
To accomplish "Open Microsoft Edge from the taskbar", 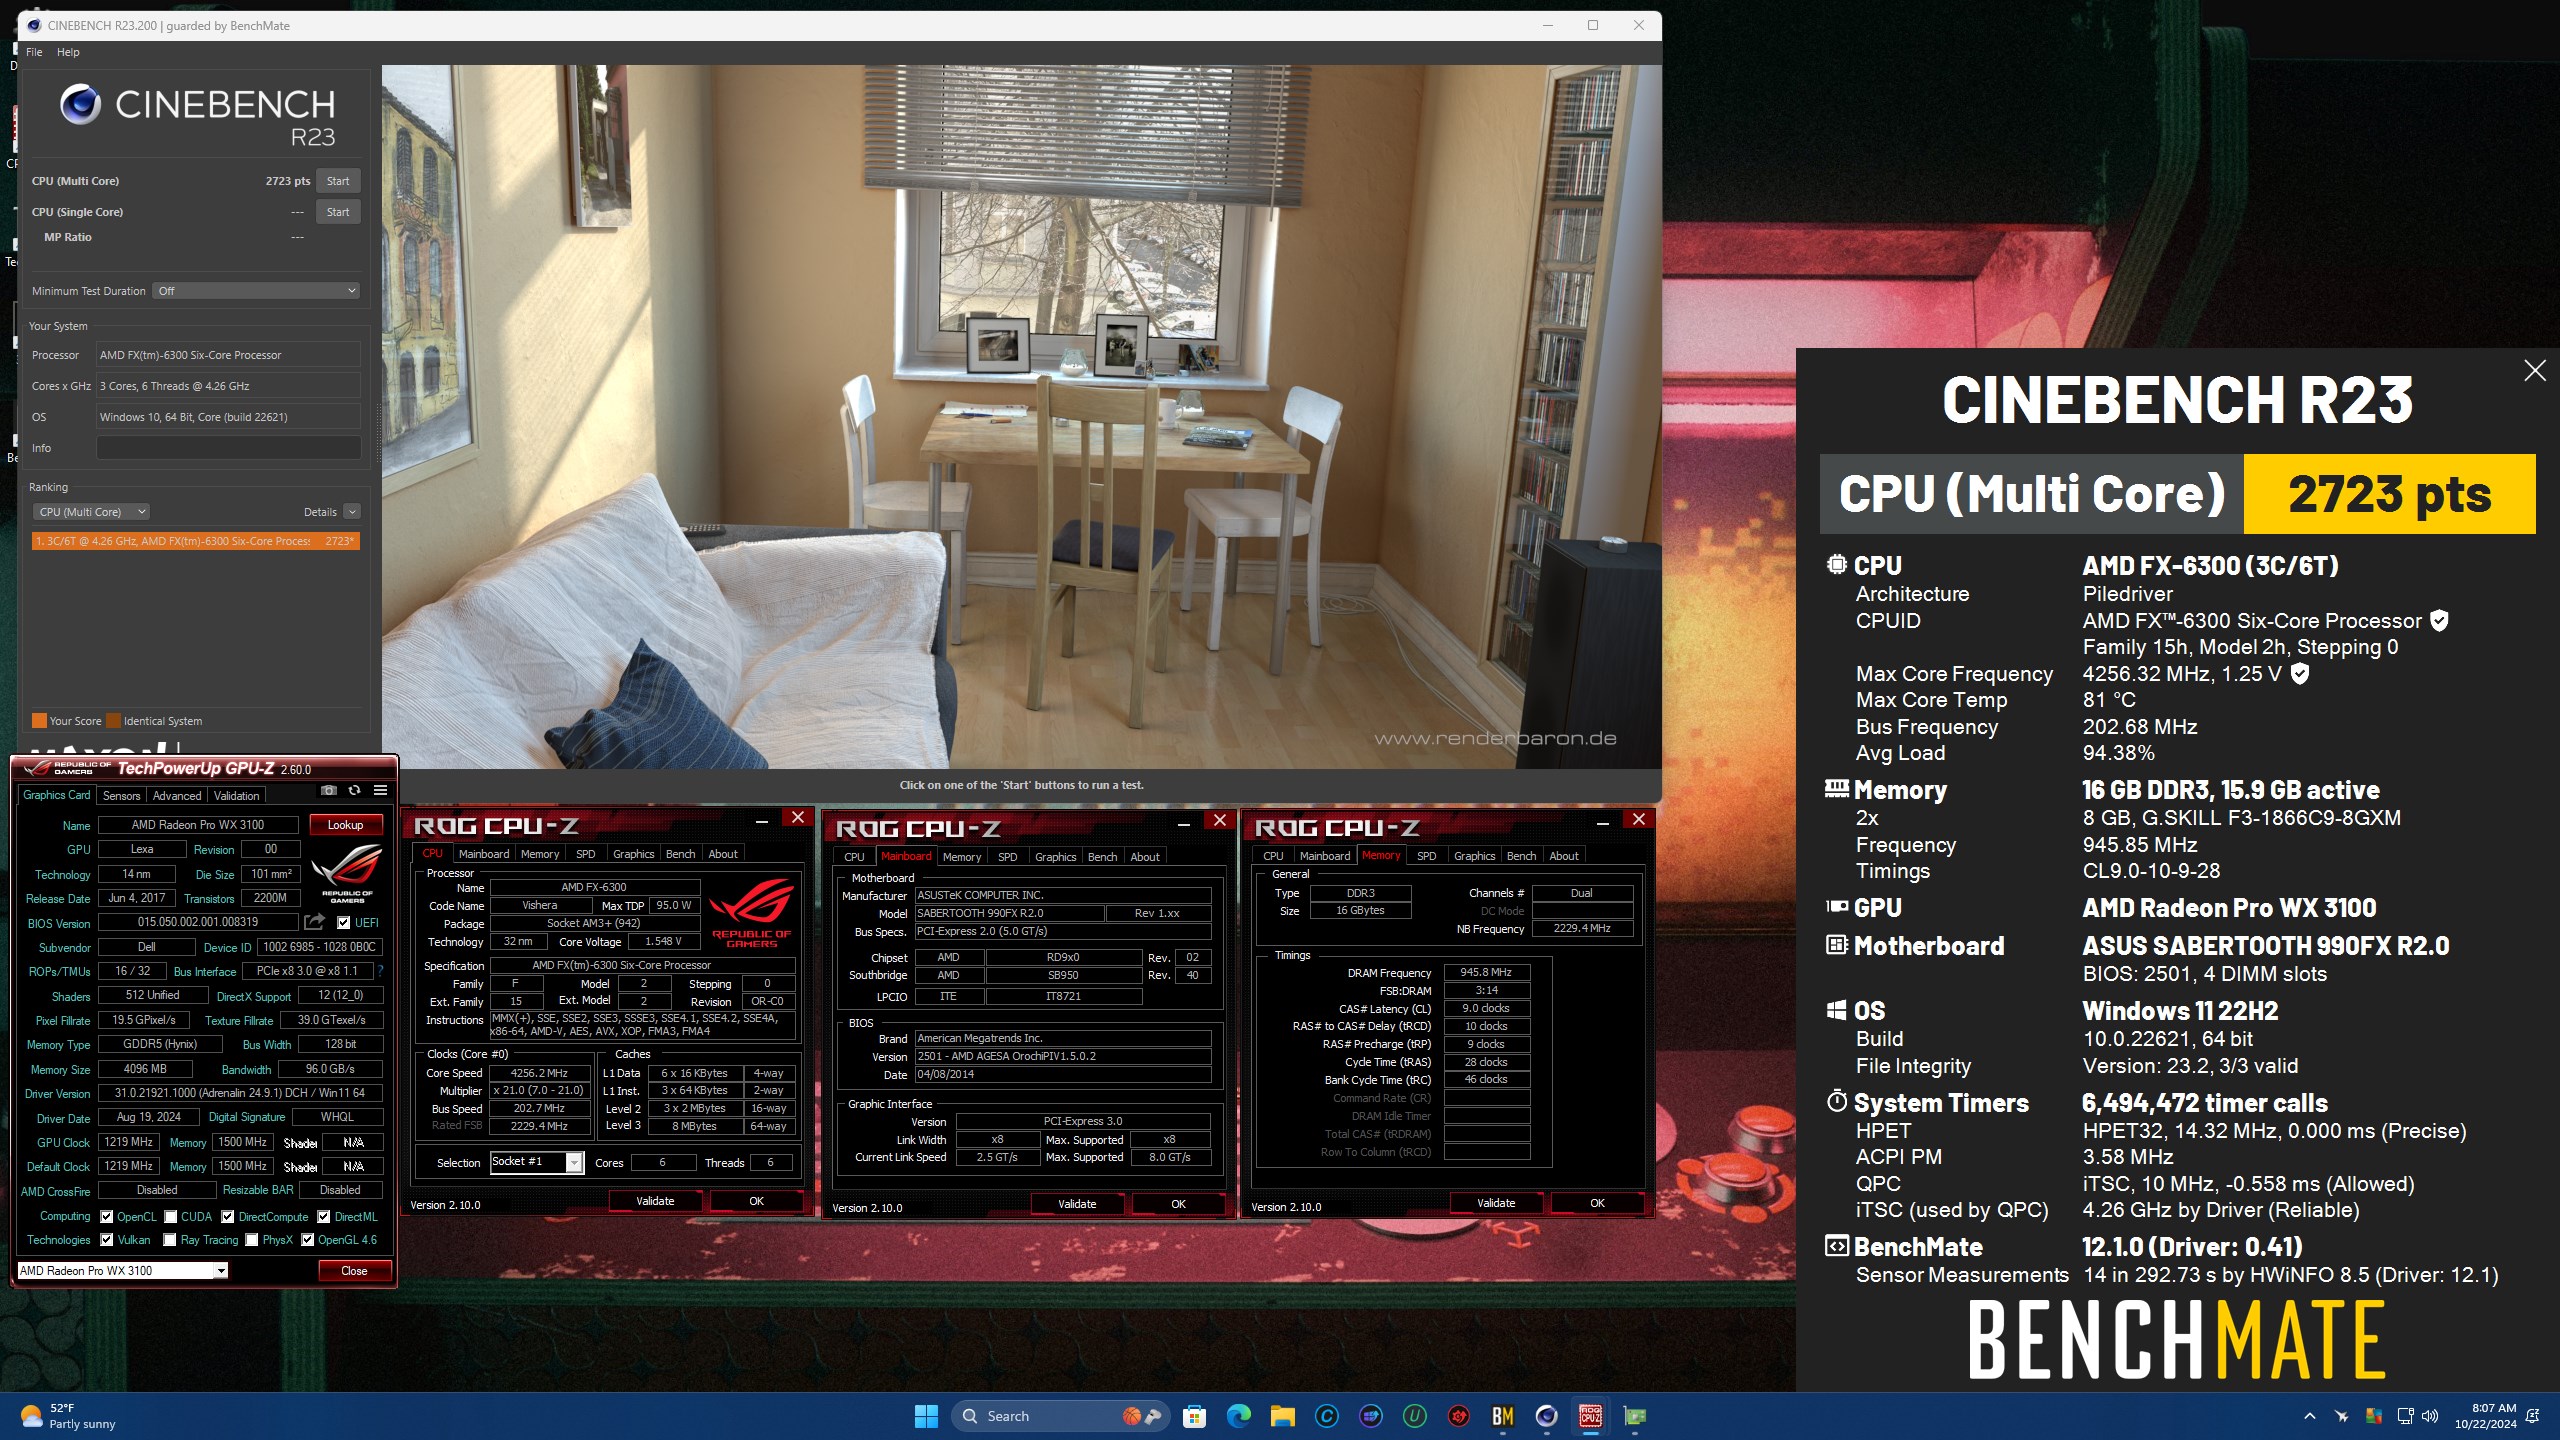I will [1238, 1416].
